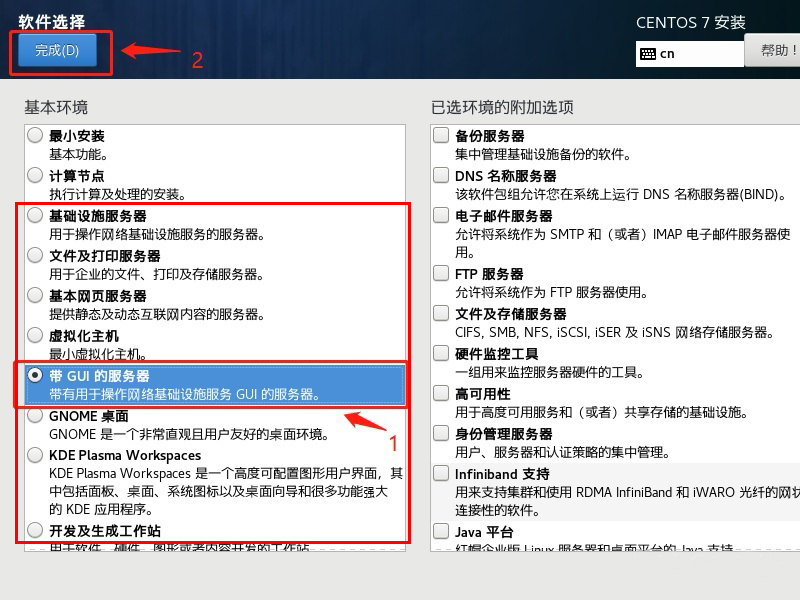Screen dimensions: 800x600
Task: Click the CIFS, SMB, NFS, iSCSI description text
Action: [x=615, y=333]
